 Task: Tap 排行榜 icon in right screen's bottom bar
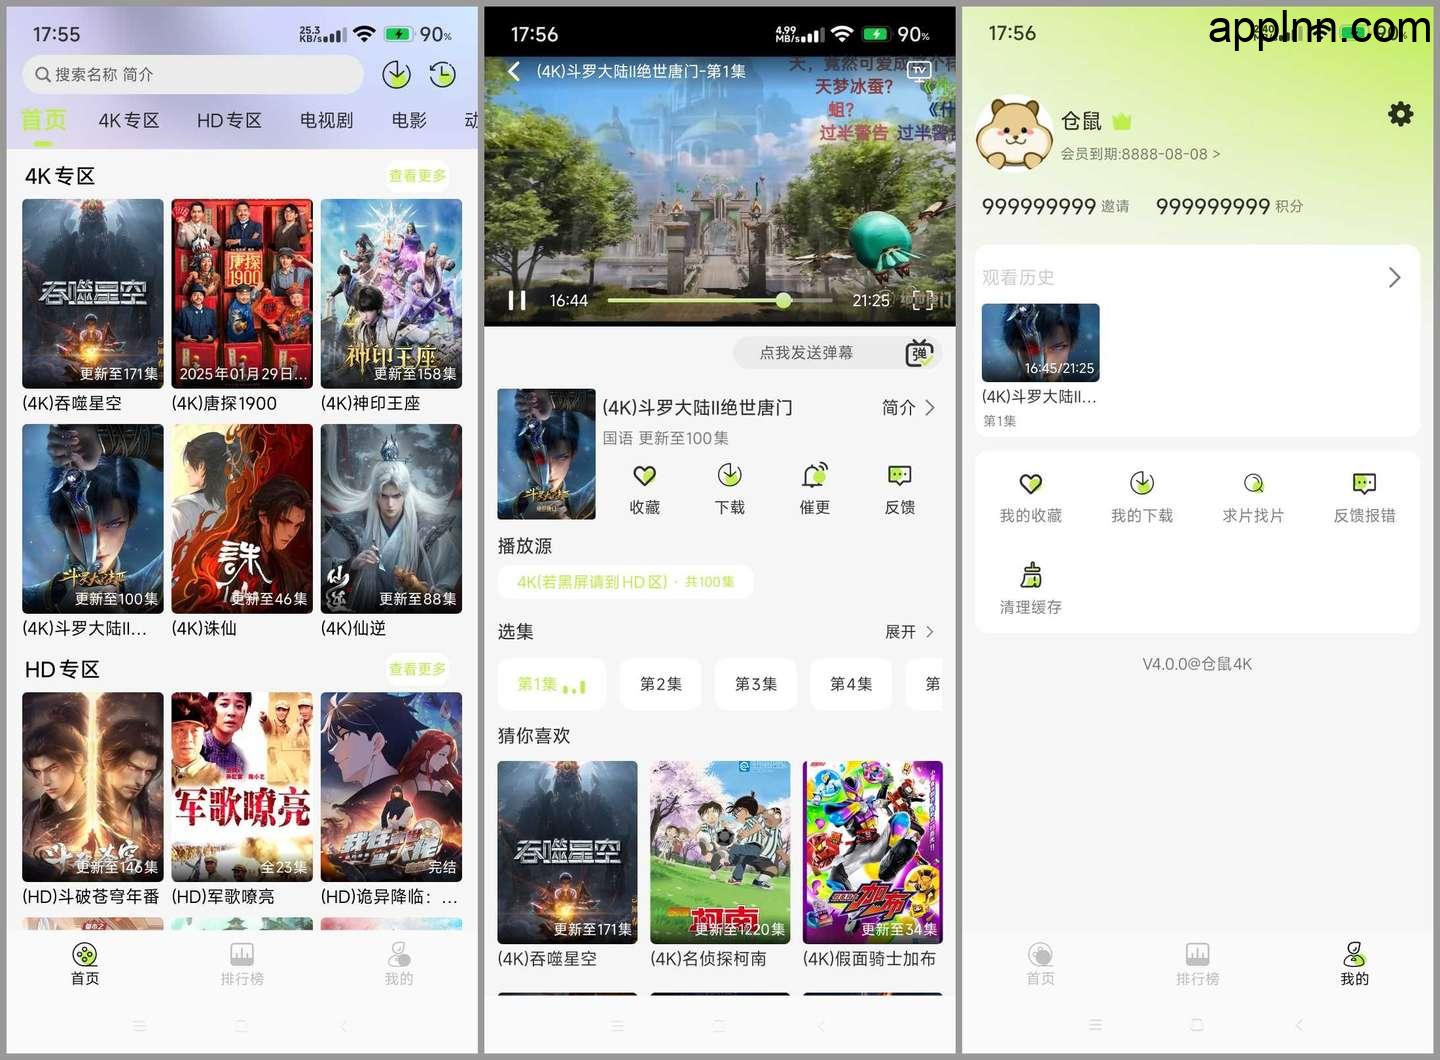tap(1197, 954)
